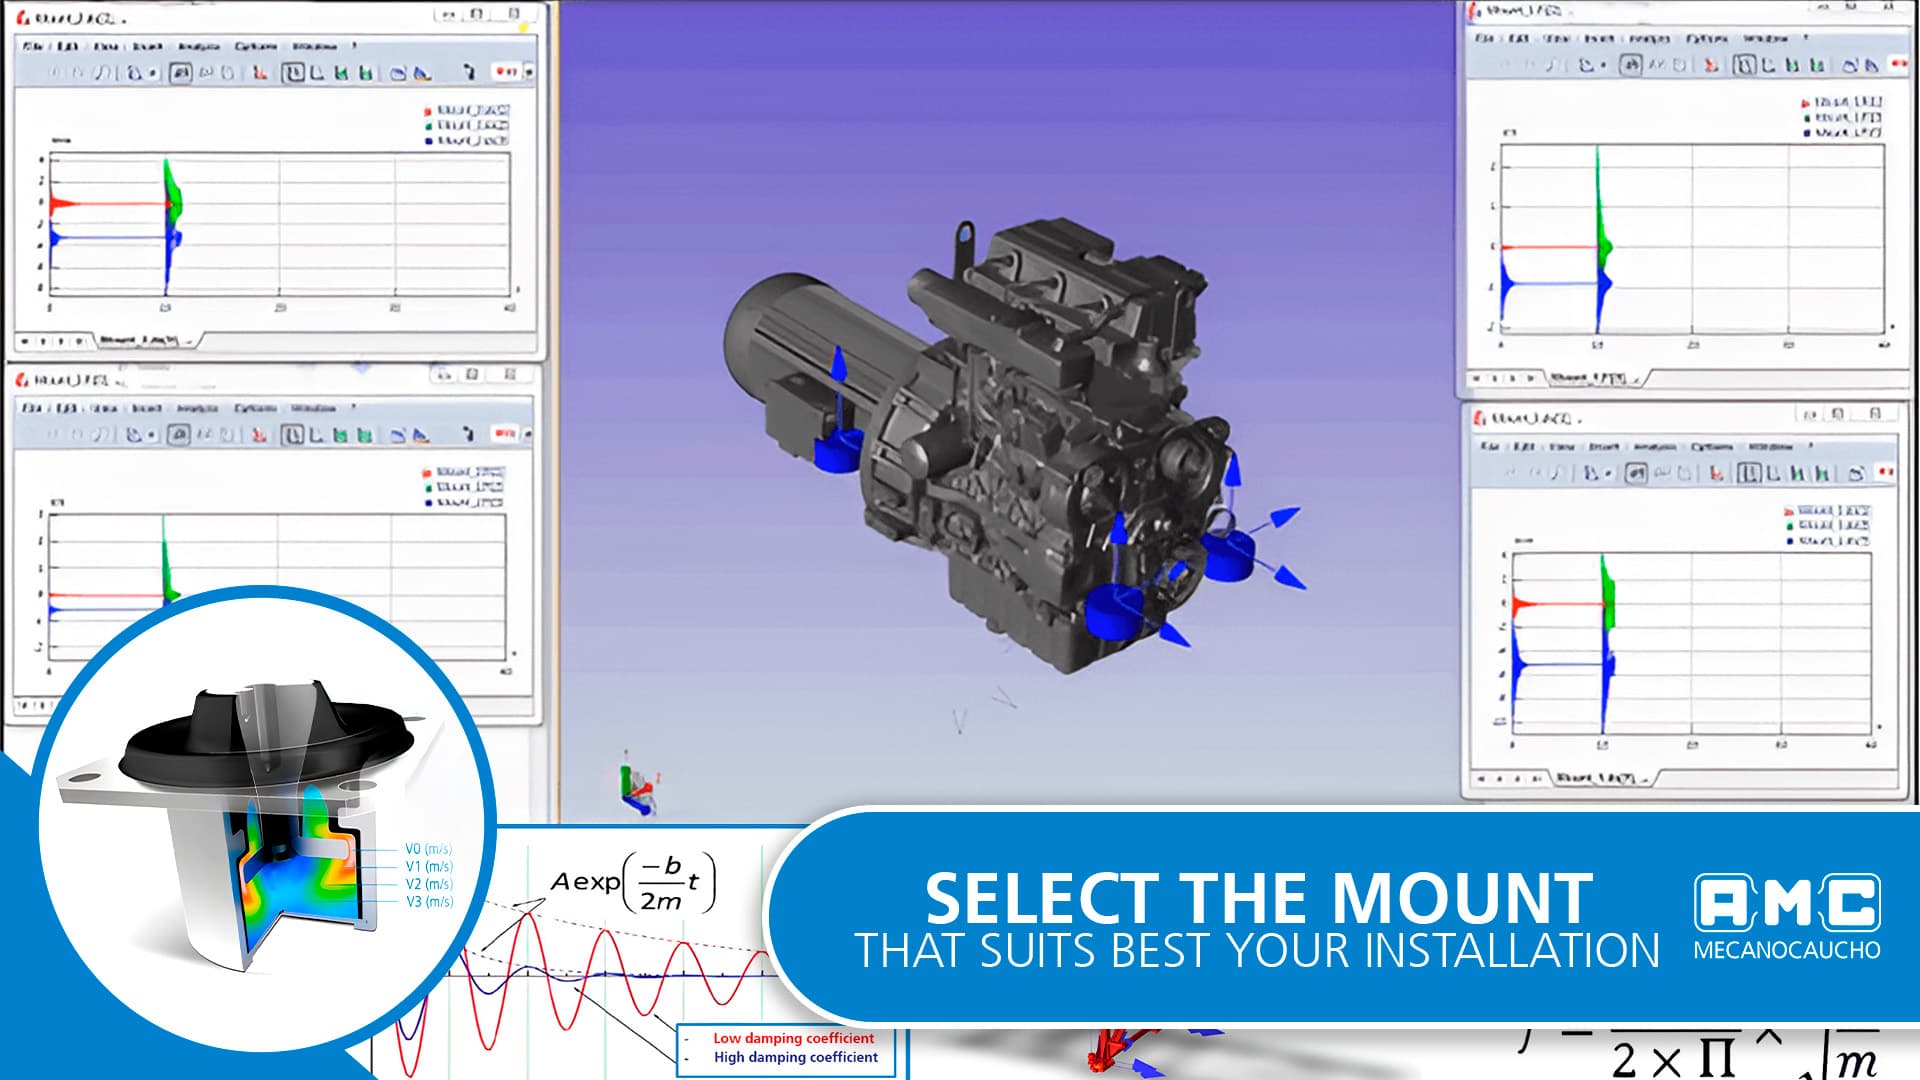Screen dimensions: 1920x1080
Task: Click the second green bar icon in the upper-right chart window
Action: [x=1817, y=65]
